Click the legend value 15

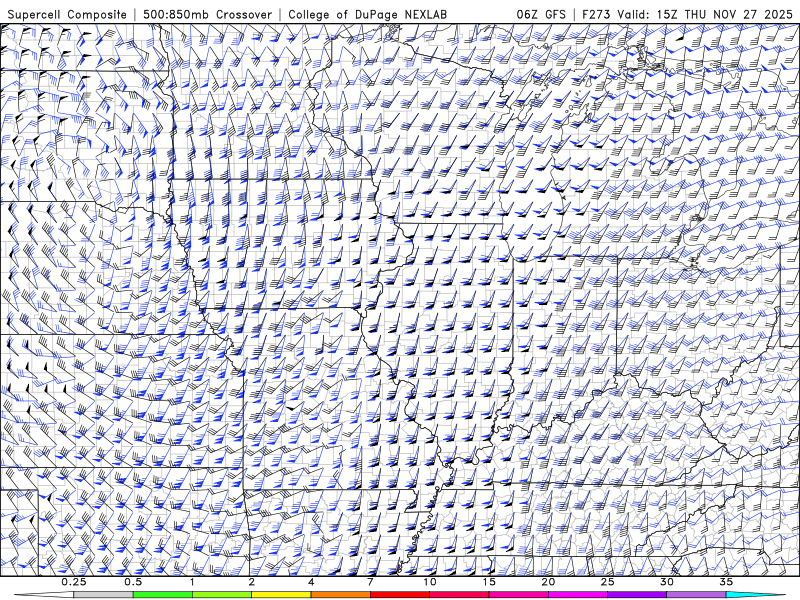tap(489, 582)
